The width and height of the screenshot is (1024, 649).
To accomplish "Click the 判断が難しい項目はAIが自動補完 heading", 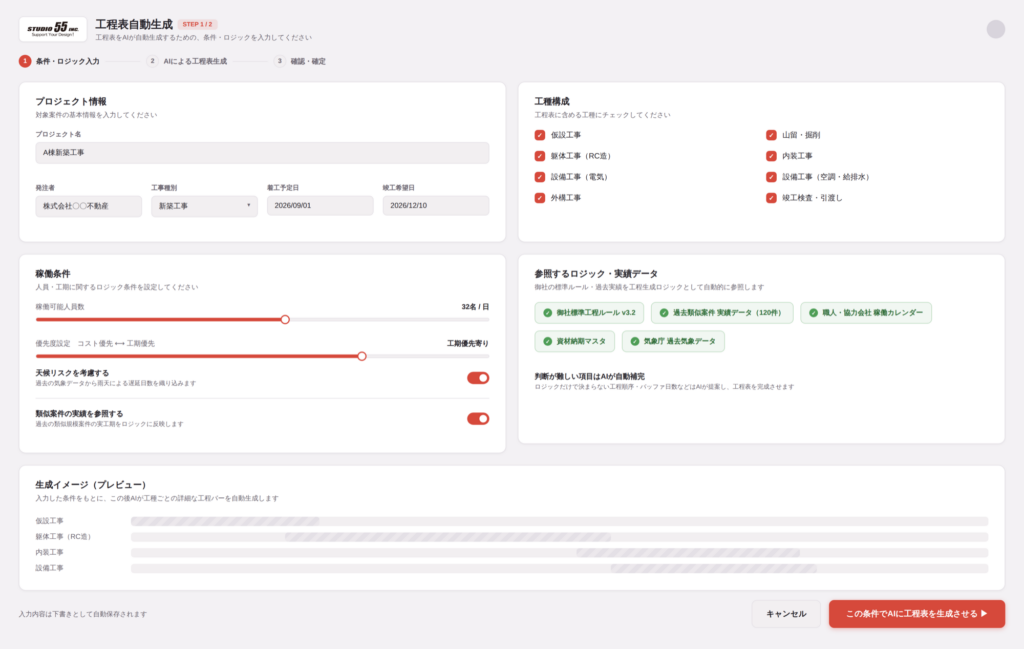I will click(x=590, y=377).
